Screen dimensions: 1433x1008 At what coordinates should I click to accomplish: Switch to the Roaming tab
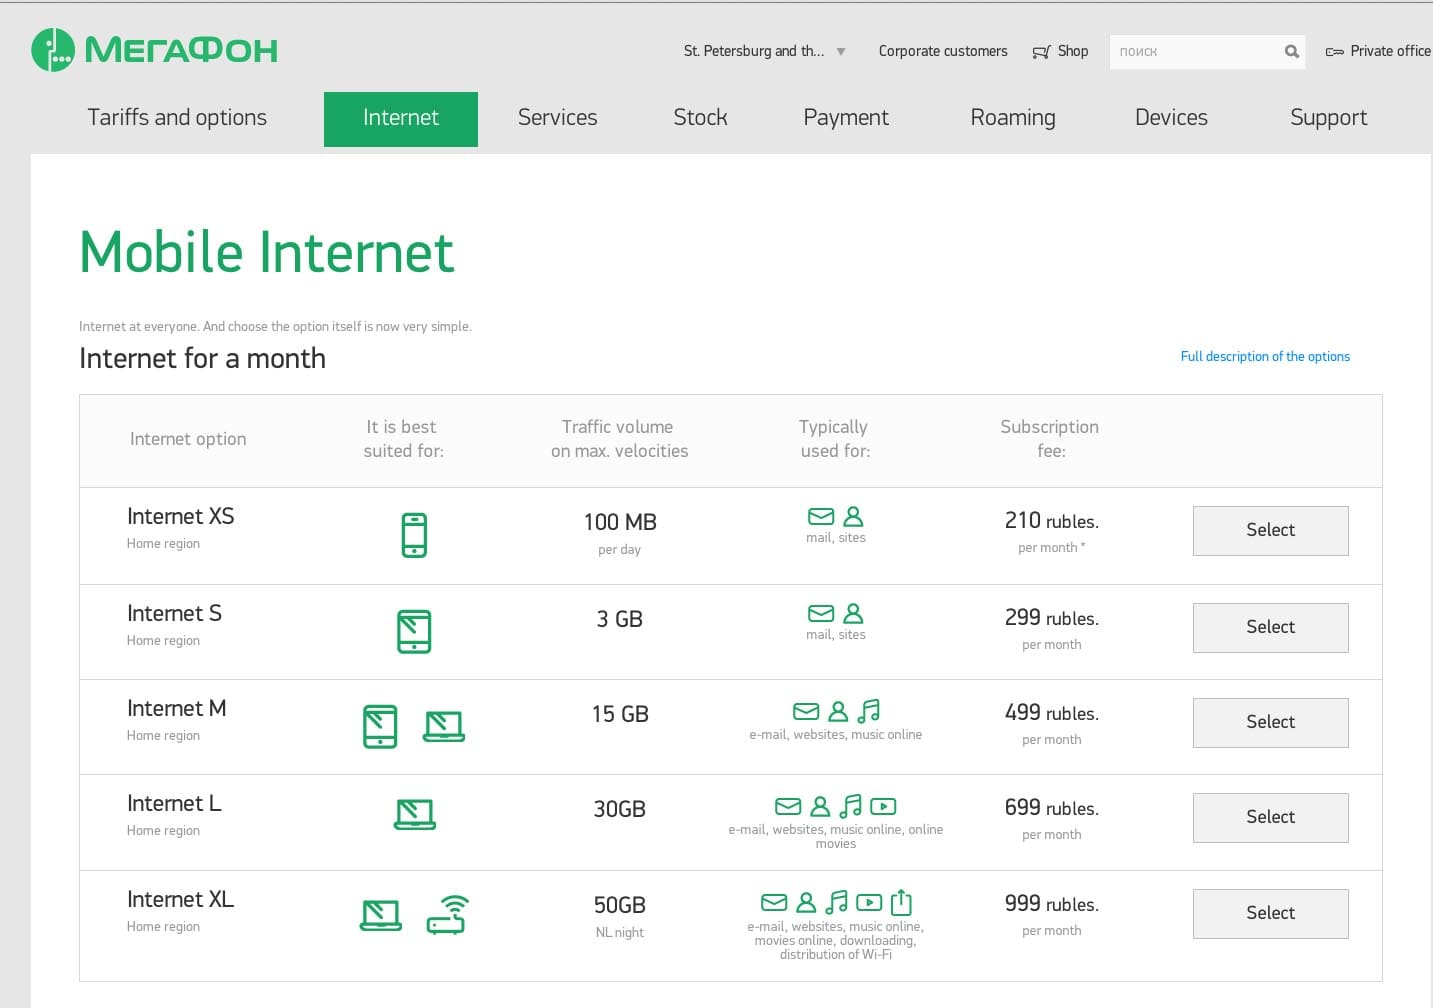click(x=1012, y=118)
